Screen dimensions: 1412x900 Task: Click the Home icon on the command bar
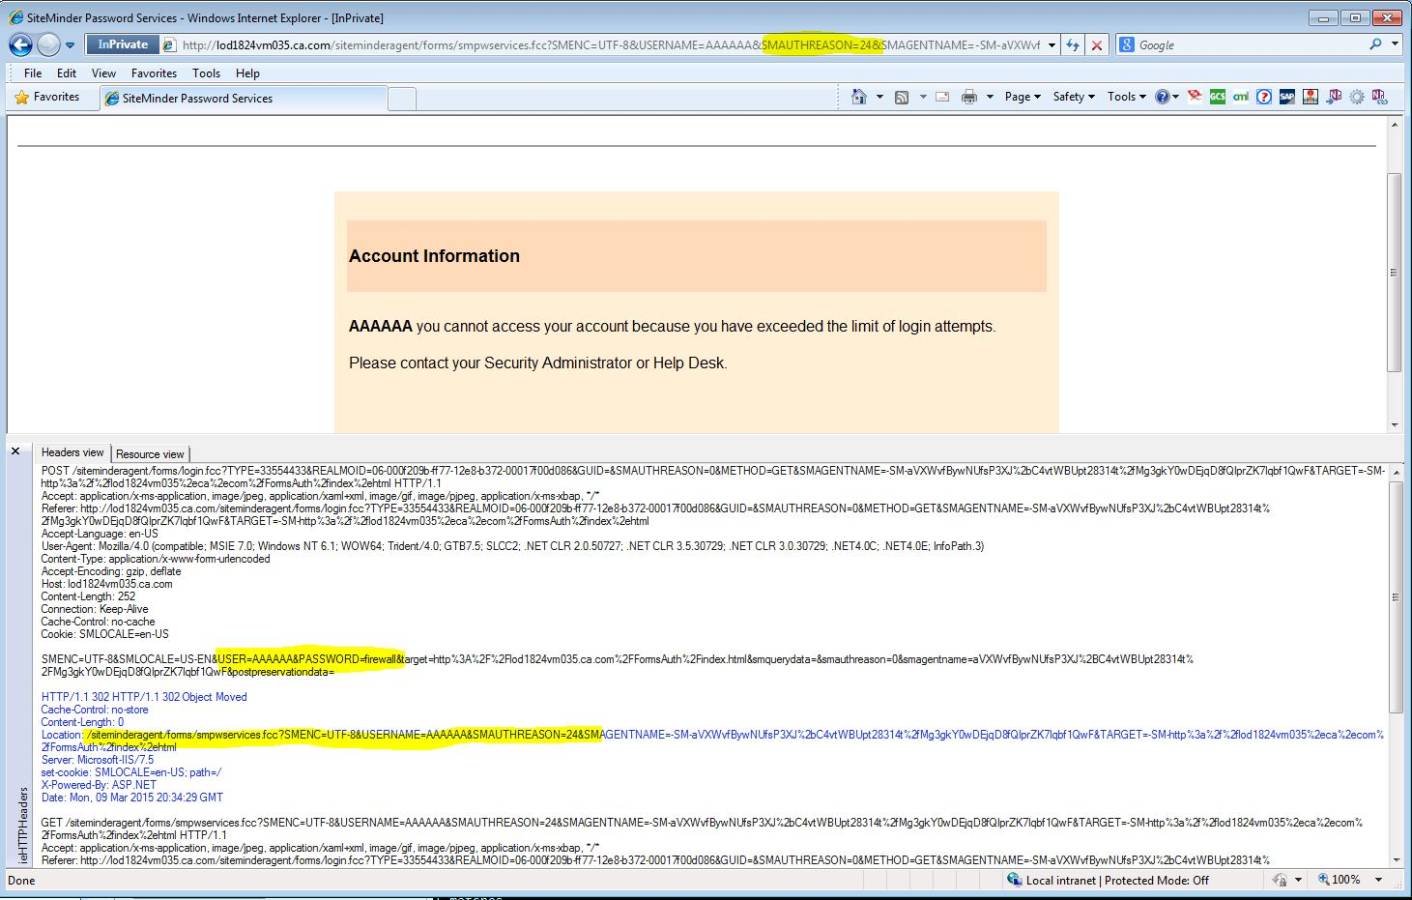[860, 97]
